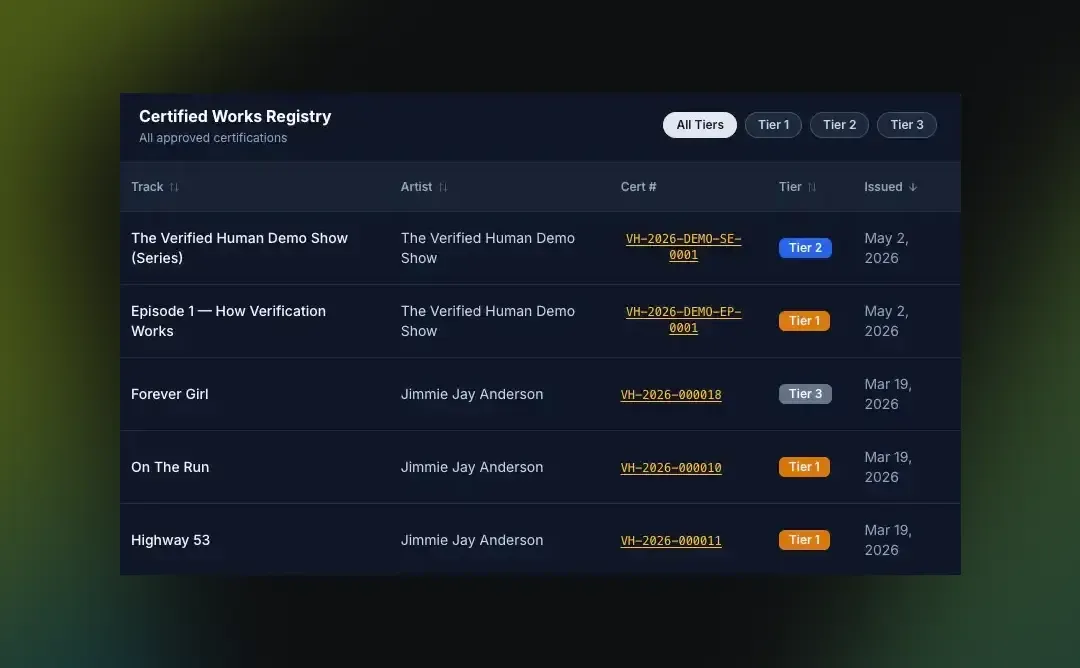Select track 'Episode 1 — How Verification Works'
Screen dimensions: 1080x668
tap(228, 321)
